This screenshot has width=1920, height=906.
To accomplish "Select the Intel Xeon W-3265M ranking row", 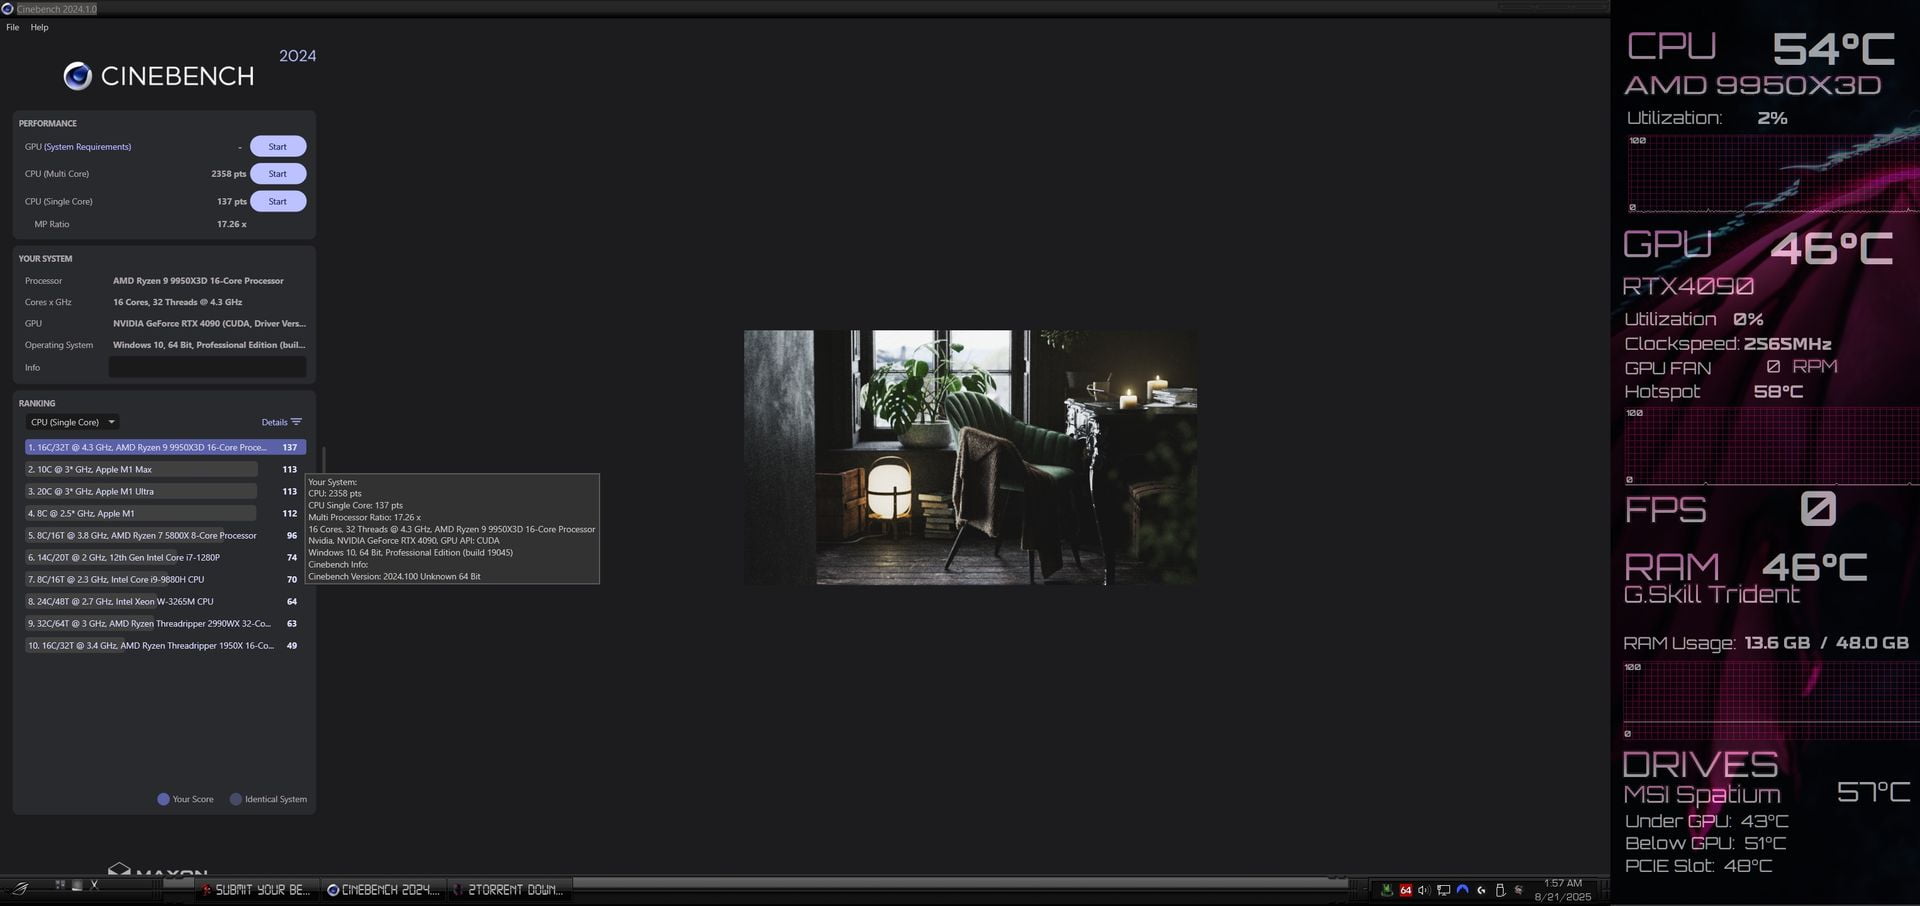I will coord(165,601).
